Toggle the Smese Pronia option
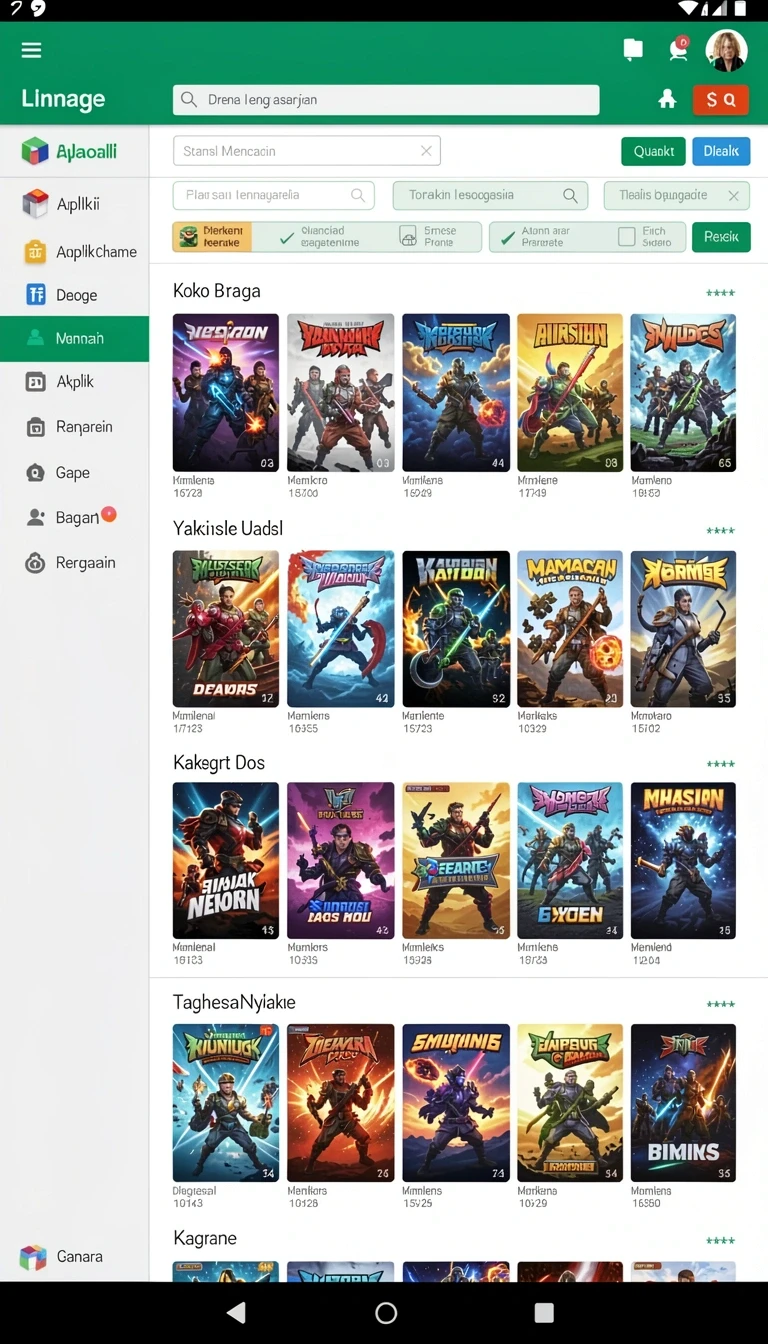Image resolution: width=768 pixels, height=1344 pixels. [x=408, y=237]
